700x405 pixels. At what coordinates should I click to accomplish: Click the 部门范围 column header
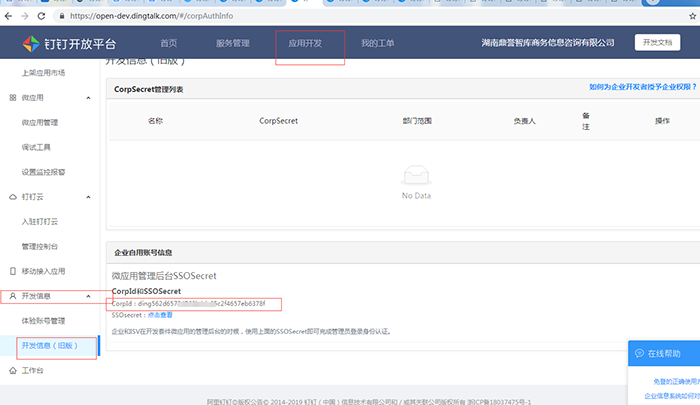417,121
